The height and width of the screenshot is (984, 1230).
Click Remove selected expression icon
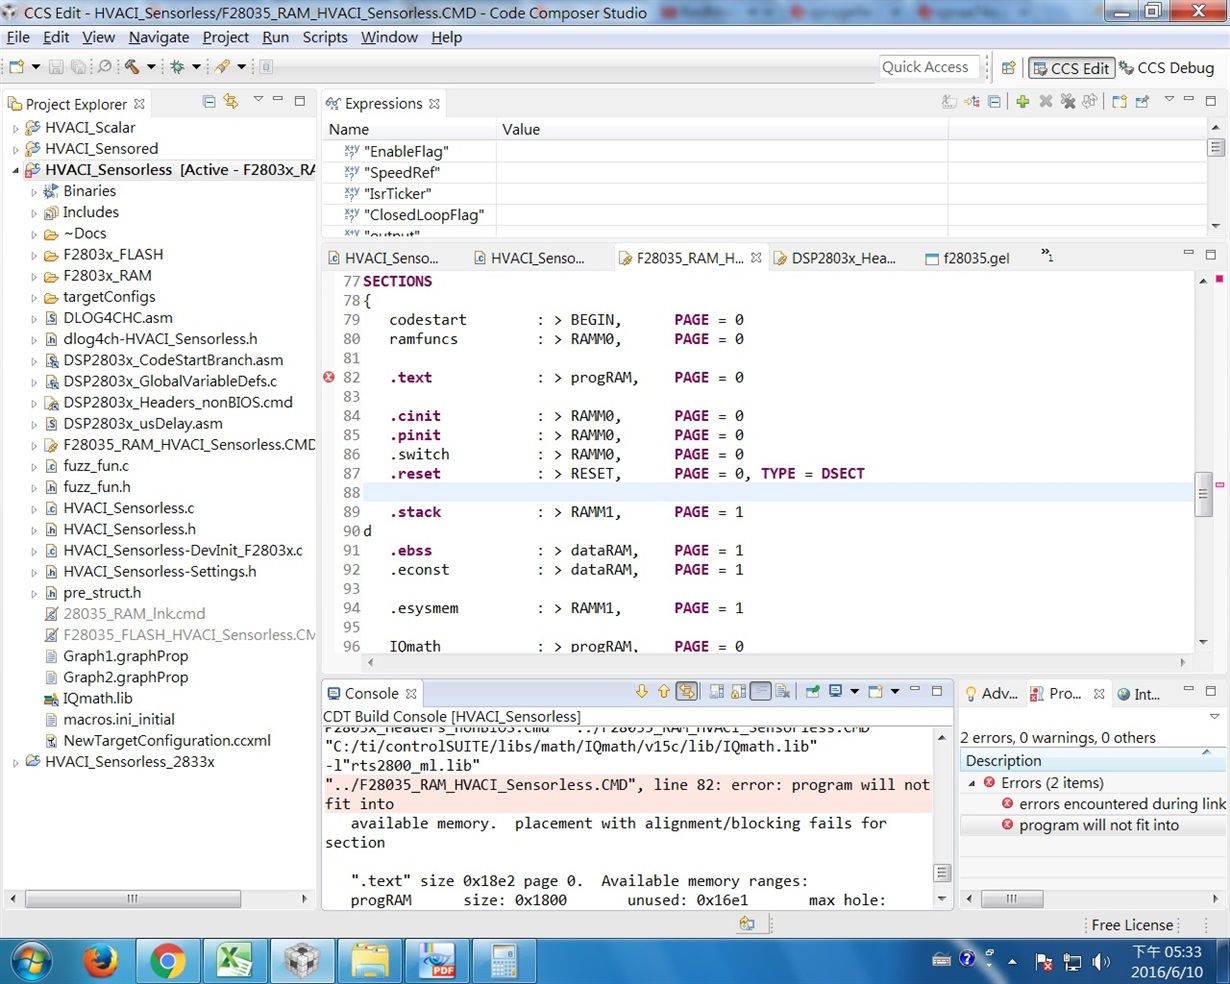point(1046,102)
